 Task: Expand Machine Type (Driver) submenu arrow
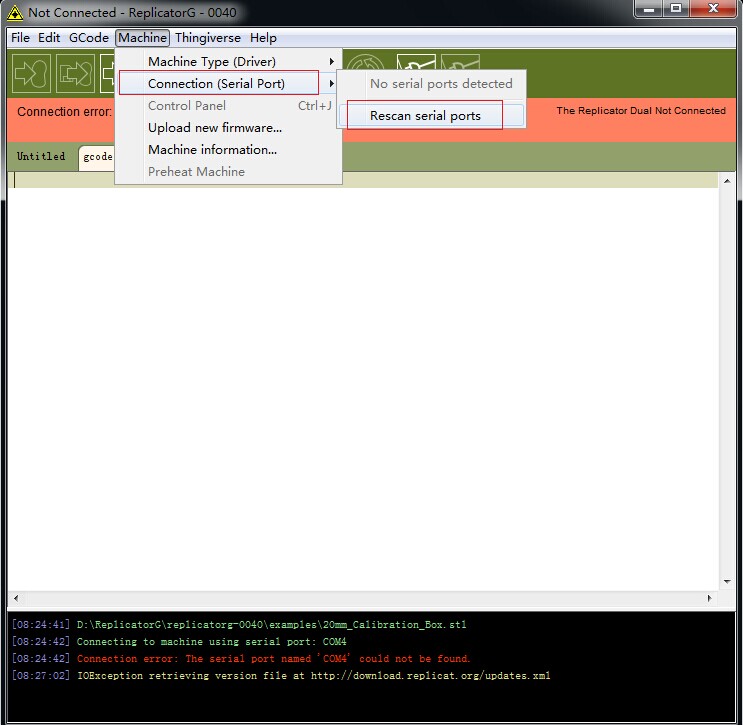click(332, 62)
